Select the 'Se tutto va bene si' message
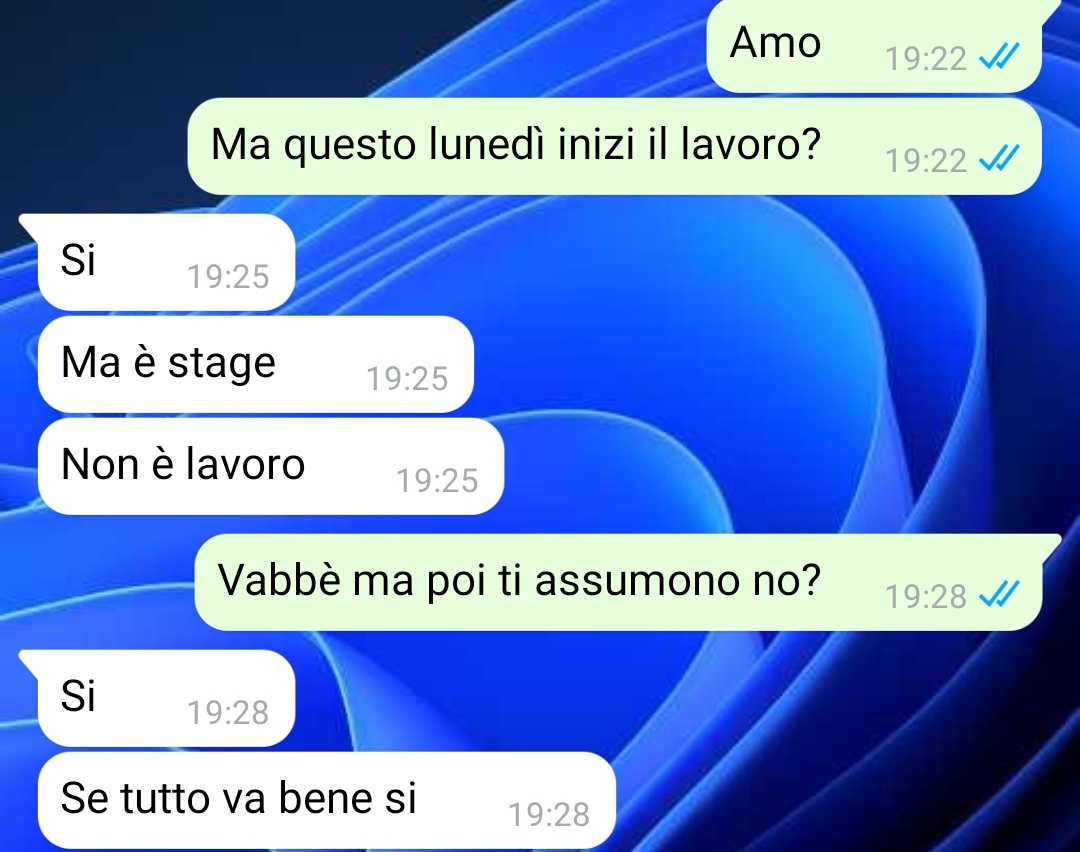This screenshot has width=1080, height=852. 326,800
